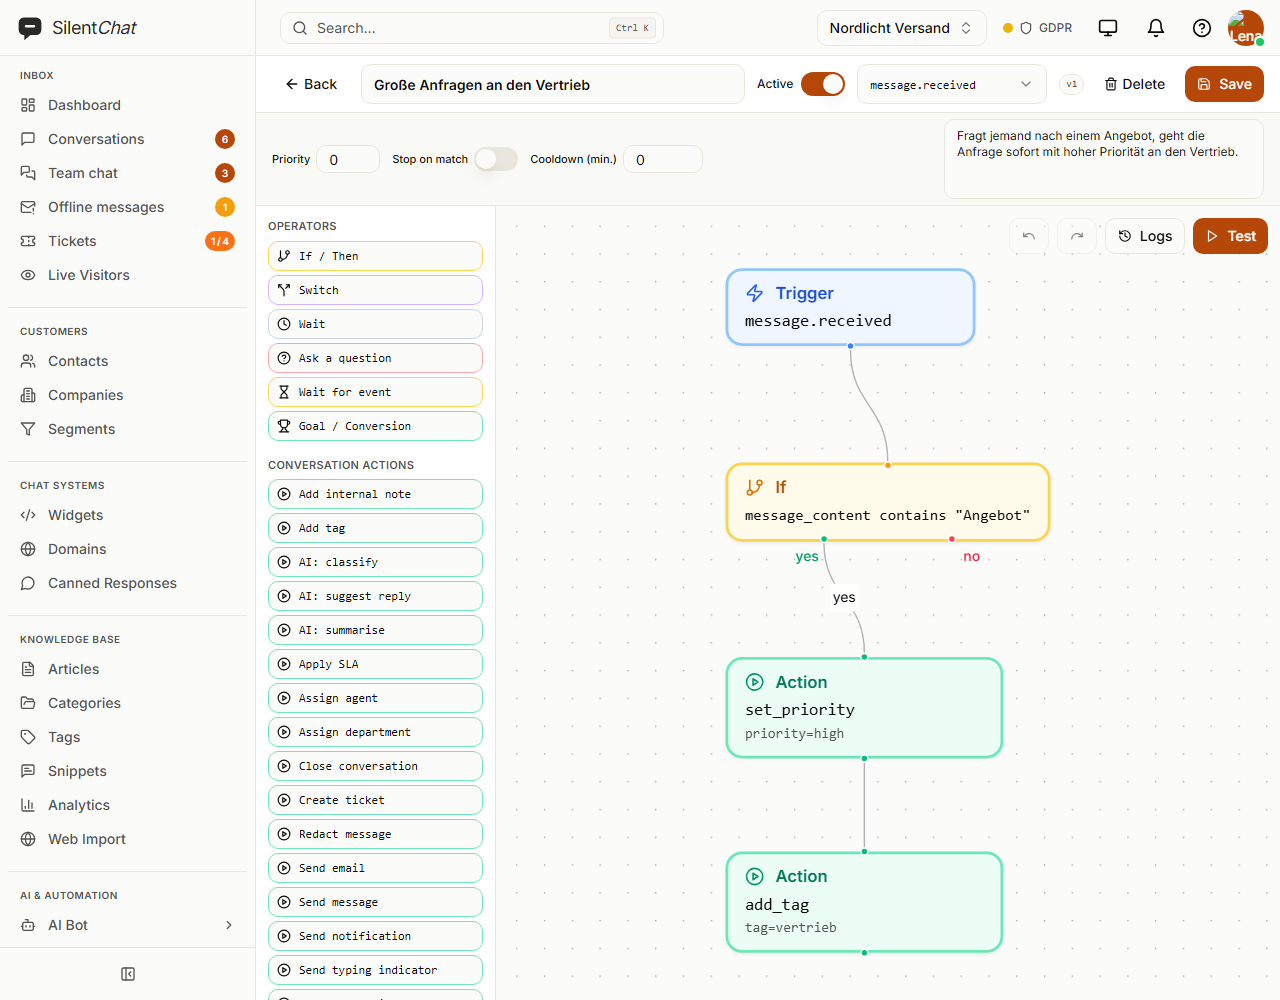Click the redo arrow icon
The height and width of the screenshot is (1000, 1280).
tap(1077, 236)
